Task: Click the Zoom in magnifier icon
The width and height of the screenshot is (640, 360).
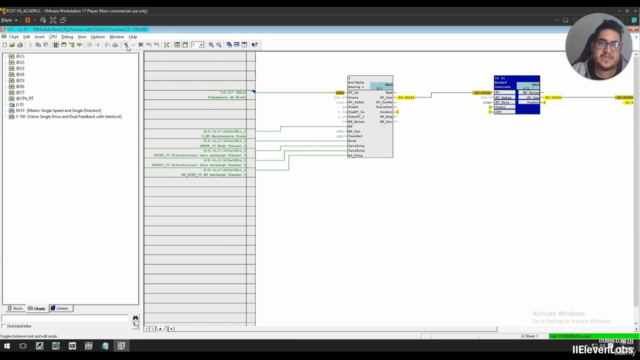Action: (x=211, y=45)
